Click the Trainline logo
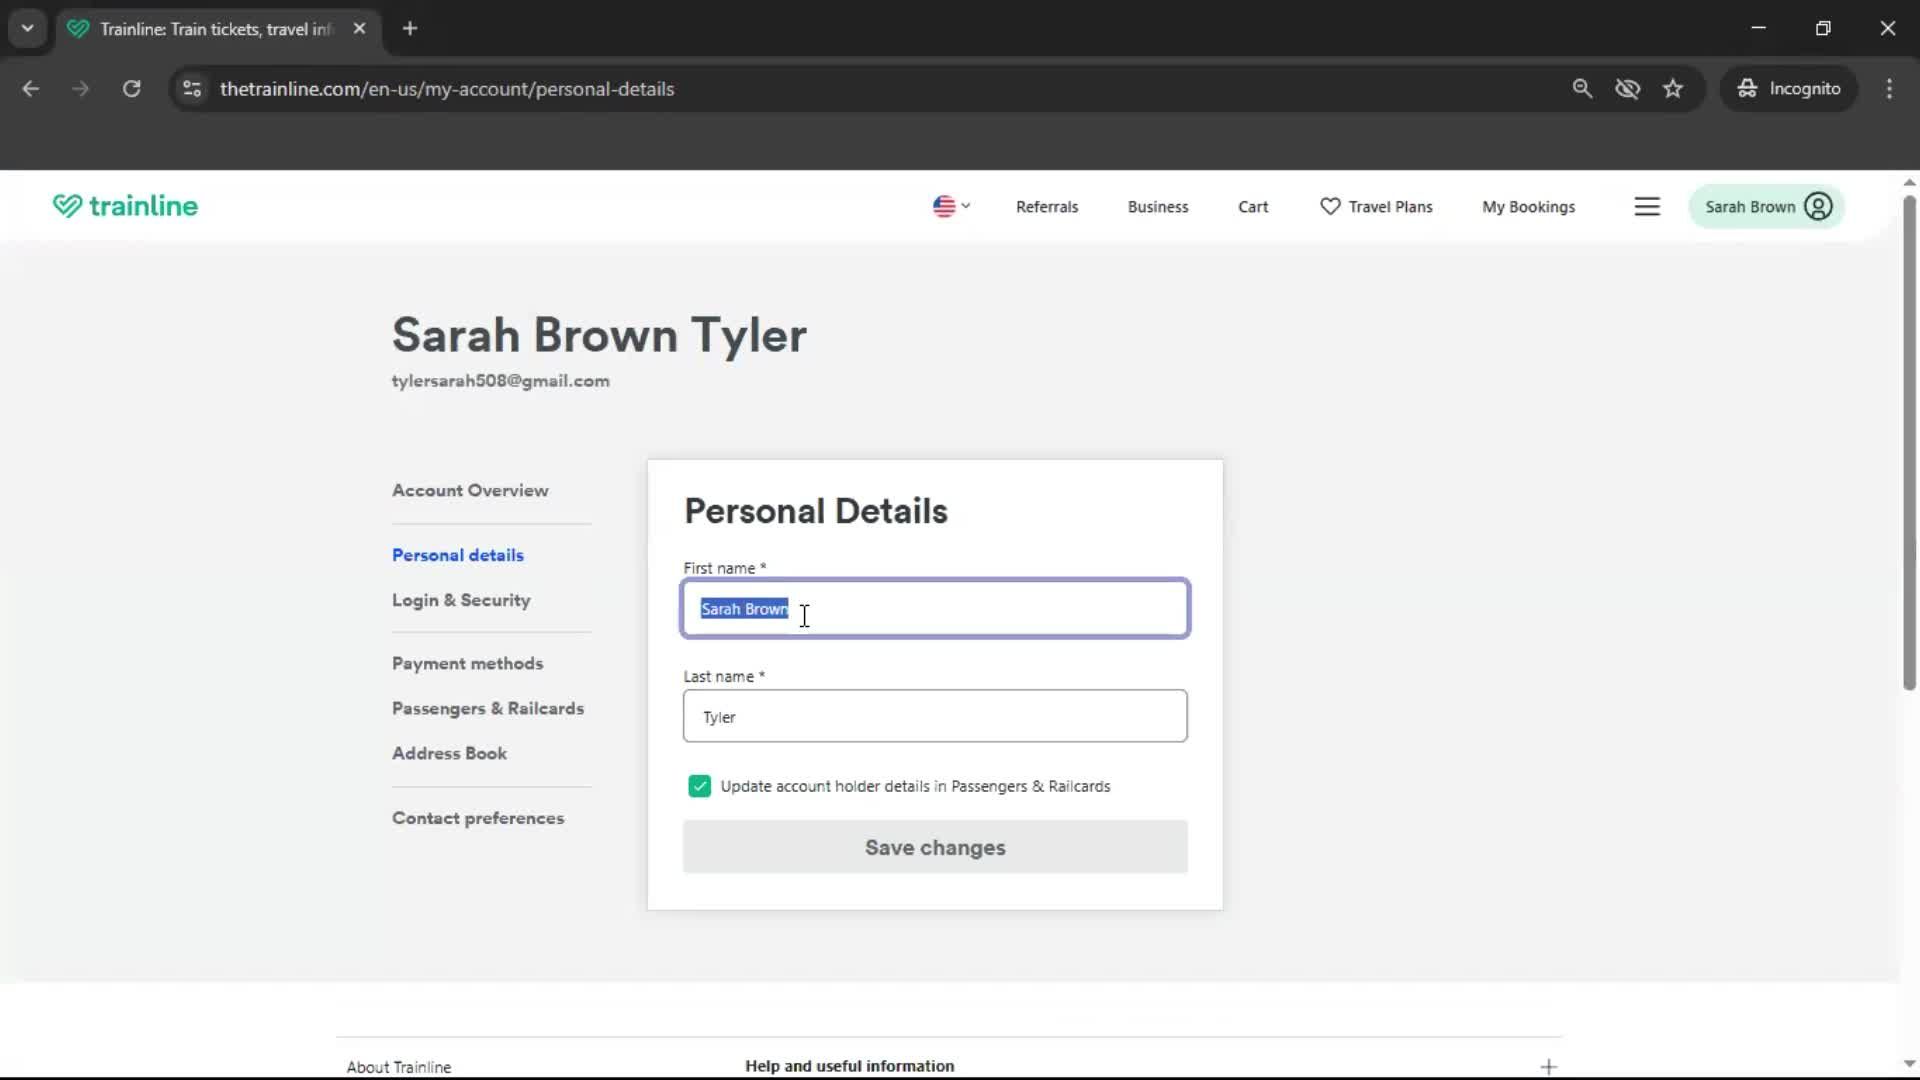 click(x=124, y=206)
